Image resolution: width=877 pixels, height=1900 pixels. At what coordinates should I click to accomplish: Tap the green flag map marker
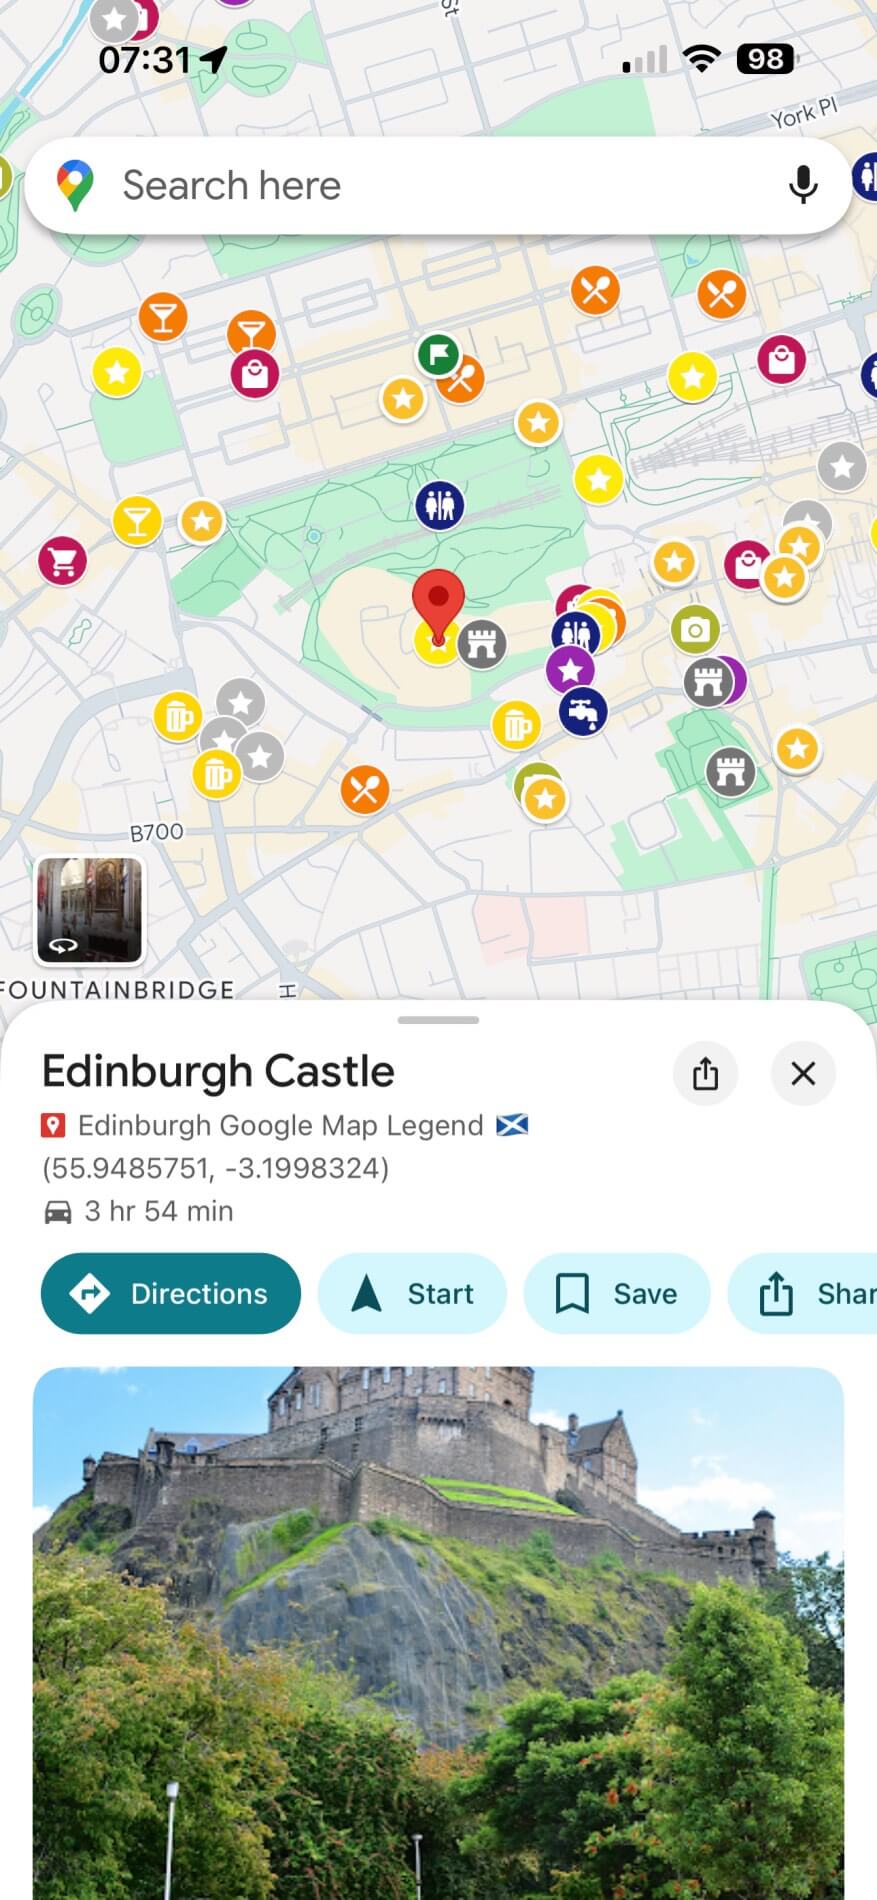[x=437, y=353]
